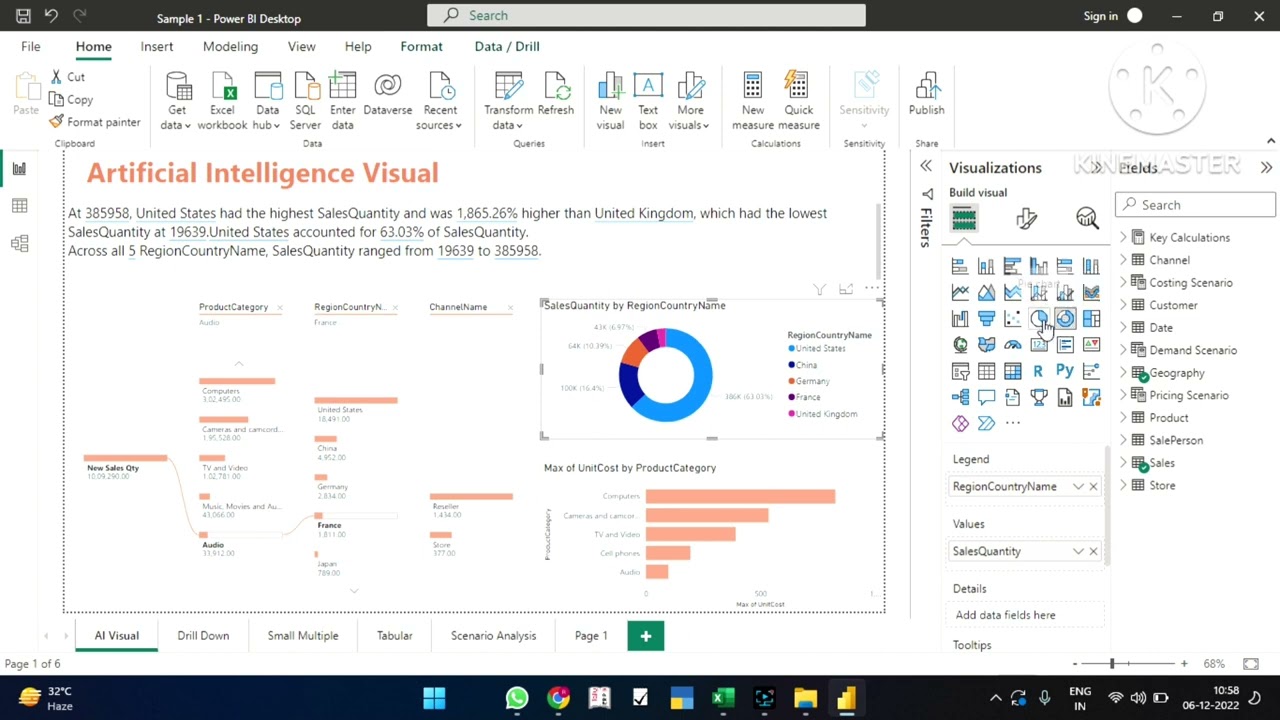Switch to the Scenario Analysis page tab
1280x720 pixels.
pos(493,636)
